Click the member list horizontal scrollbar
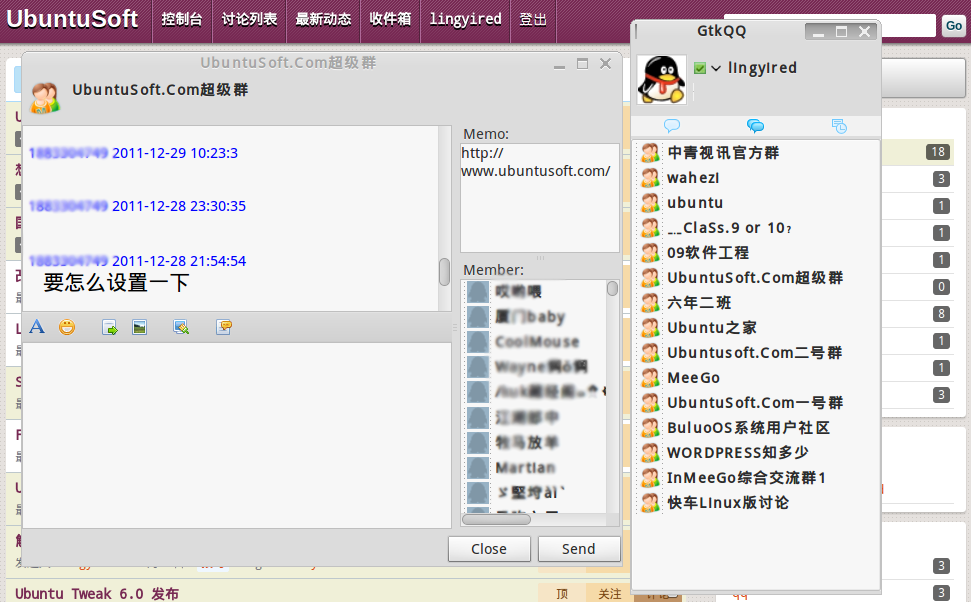The image size is (971, 602). [x=497, y=520]
